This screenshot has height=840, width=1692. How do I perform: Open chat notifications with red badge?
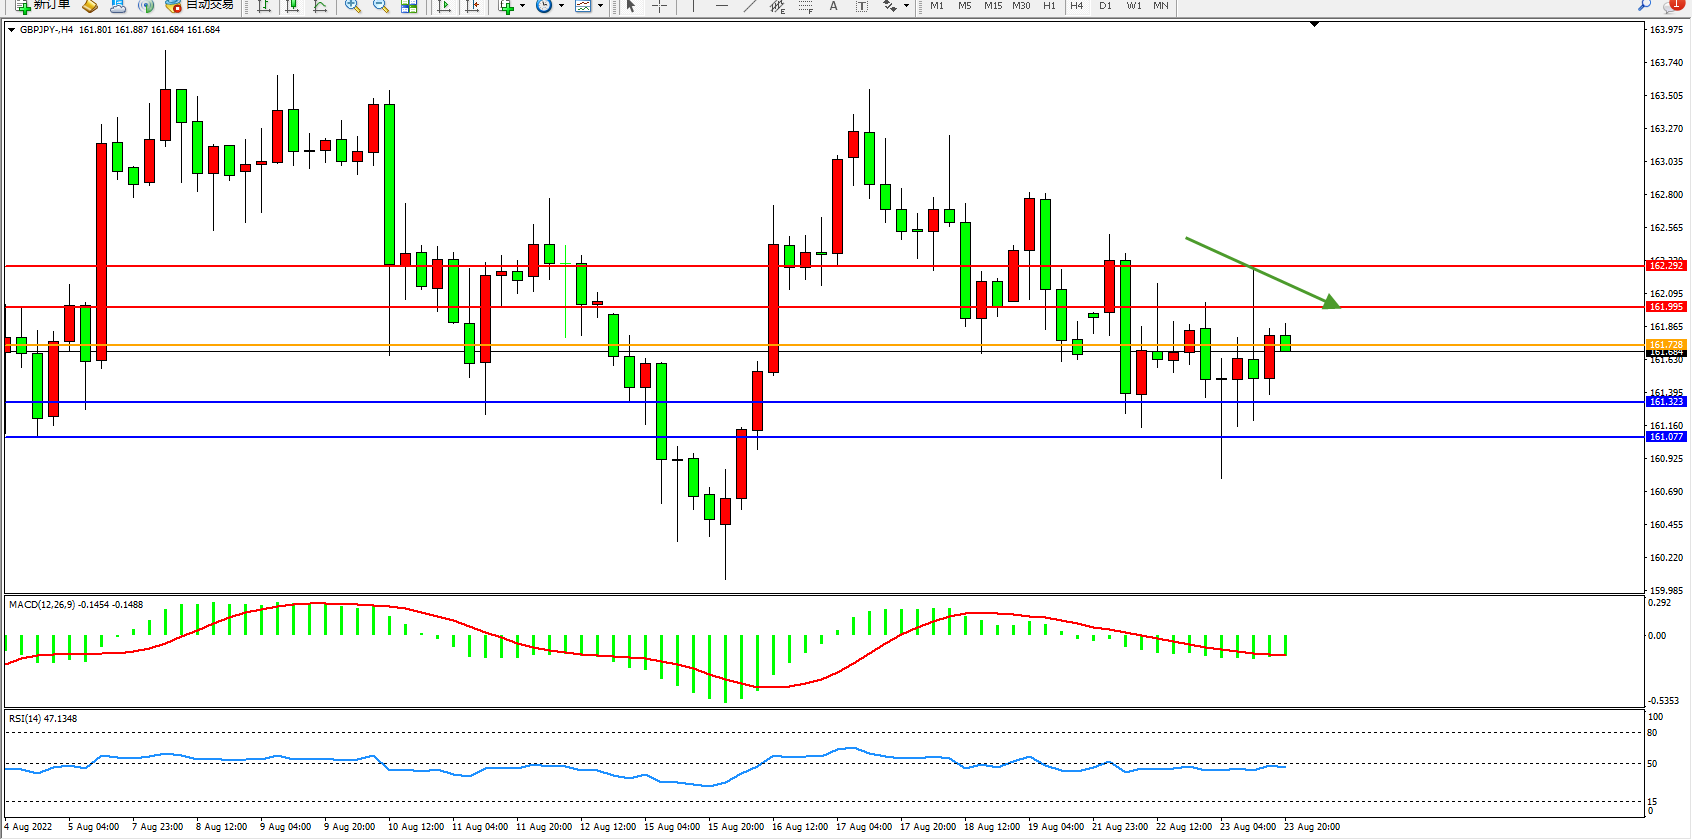pyautogui.click(x=1673, y=5)
